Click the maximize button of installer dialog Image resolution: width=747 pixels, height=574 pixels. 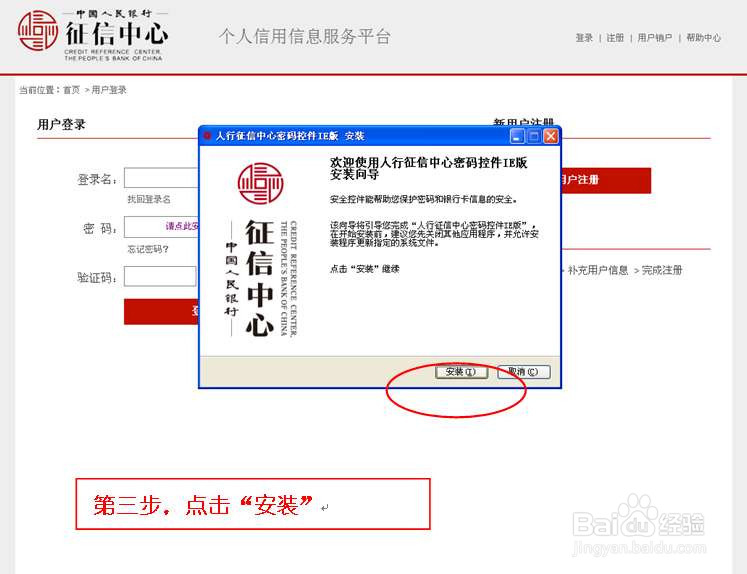(x=534, y=136)
